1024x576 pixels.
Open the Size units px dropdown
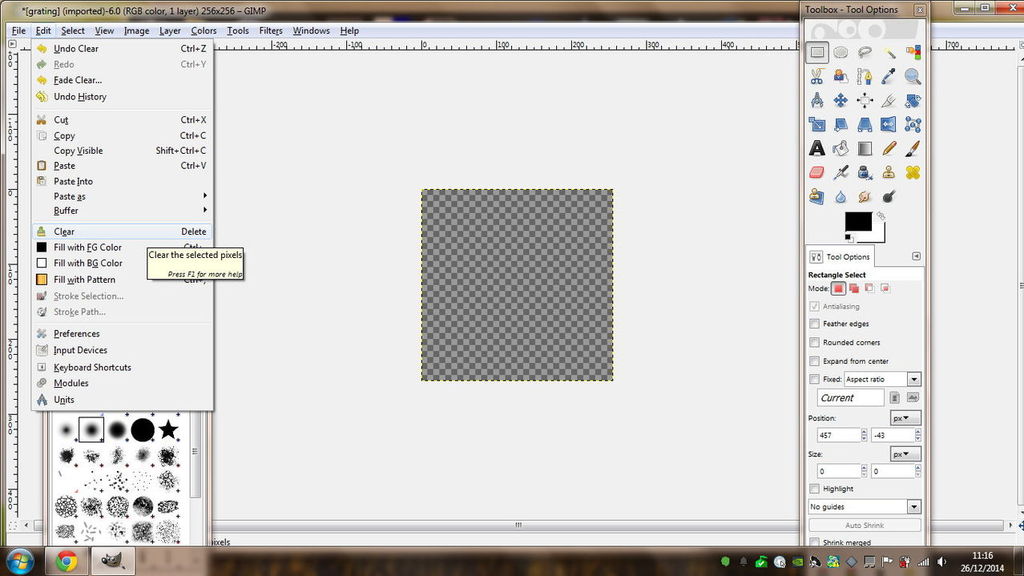(905, 454)
